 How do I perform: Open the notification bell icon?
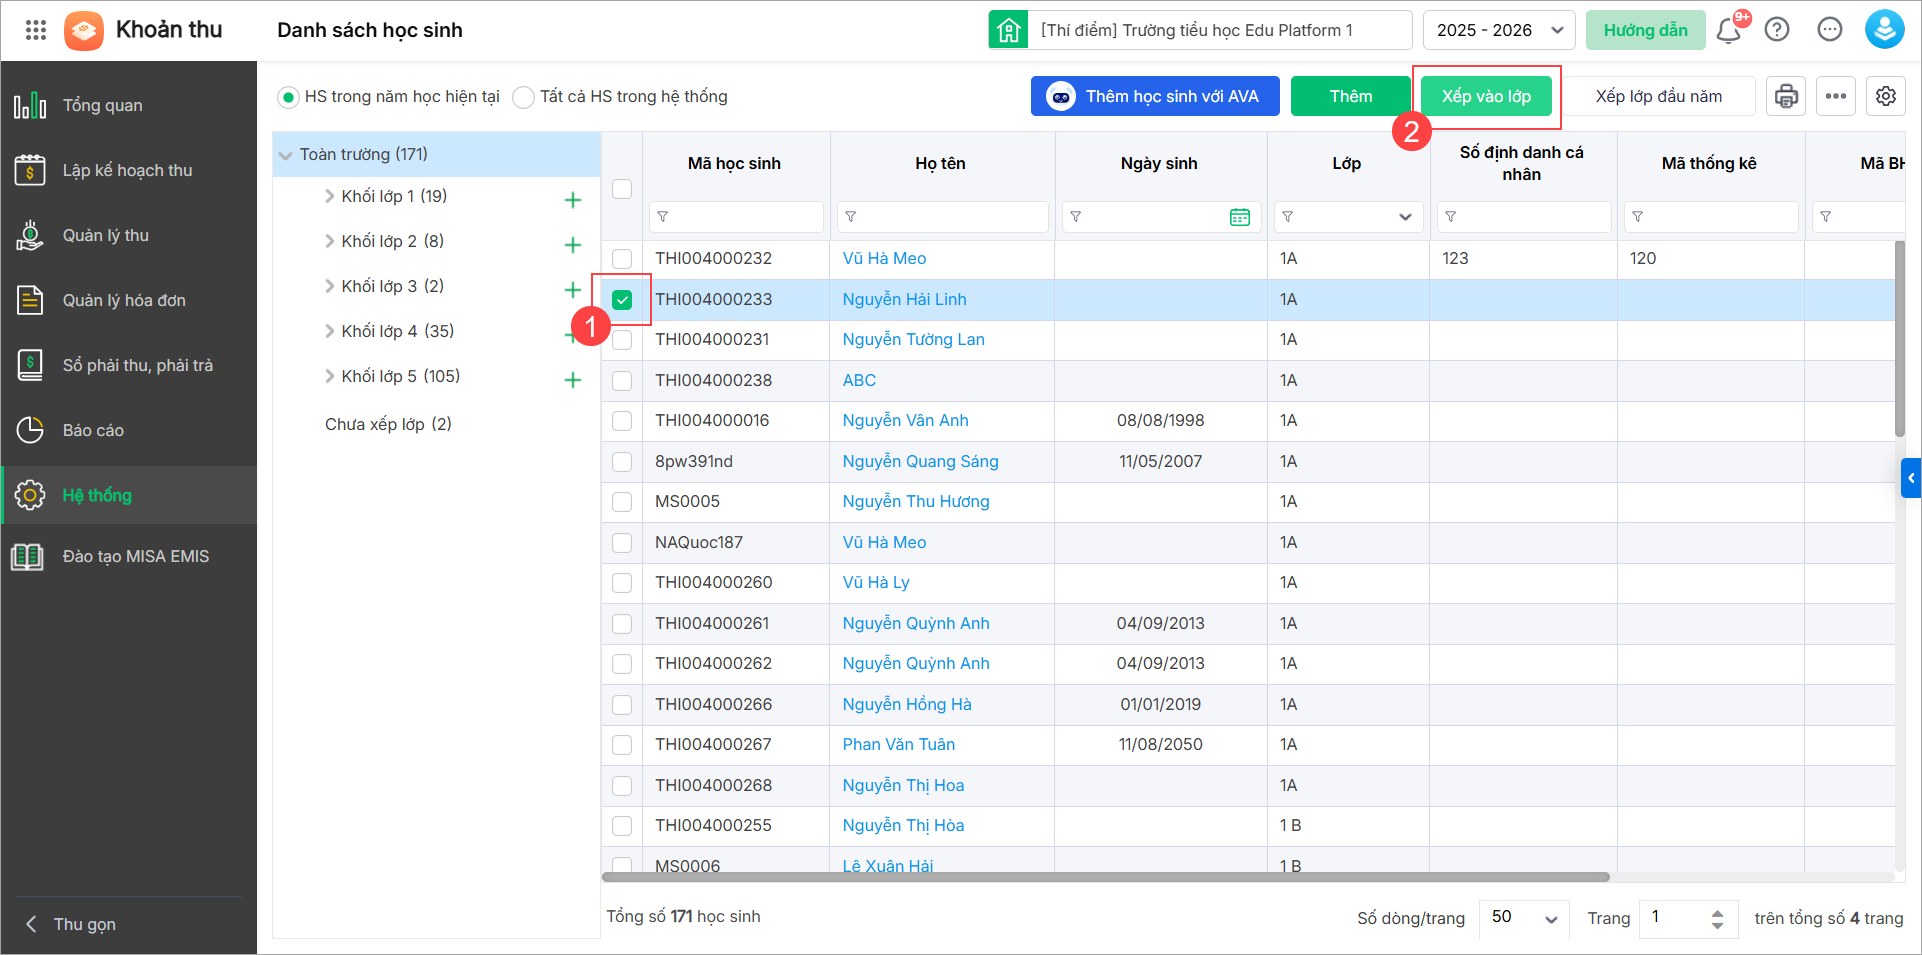coord(1728,30)
